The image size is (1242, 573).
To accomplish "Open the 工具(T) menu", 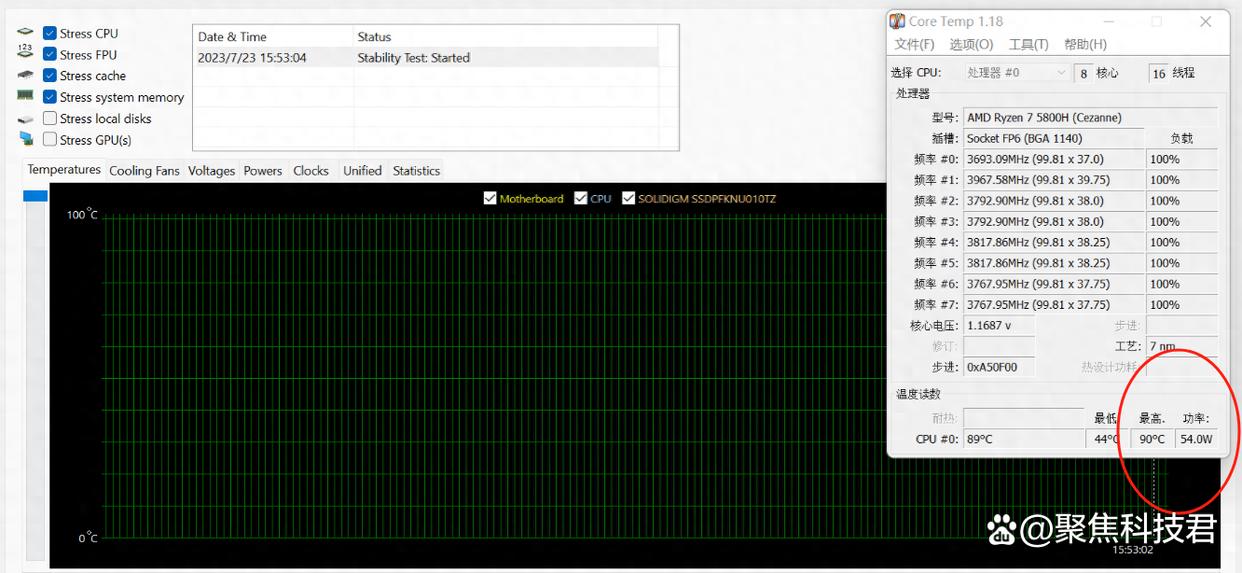I will point(1028,45).
